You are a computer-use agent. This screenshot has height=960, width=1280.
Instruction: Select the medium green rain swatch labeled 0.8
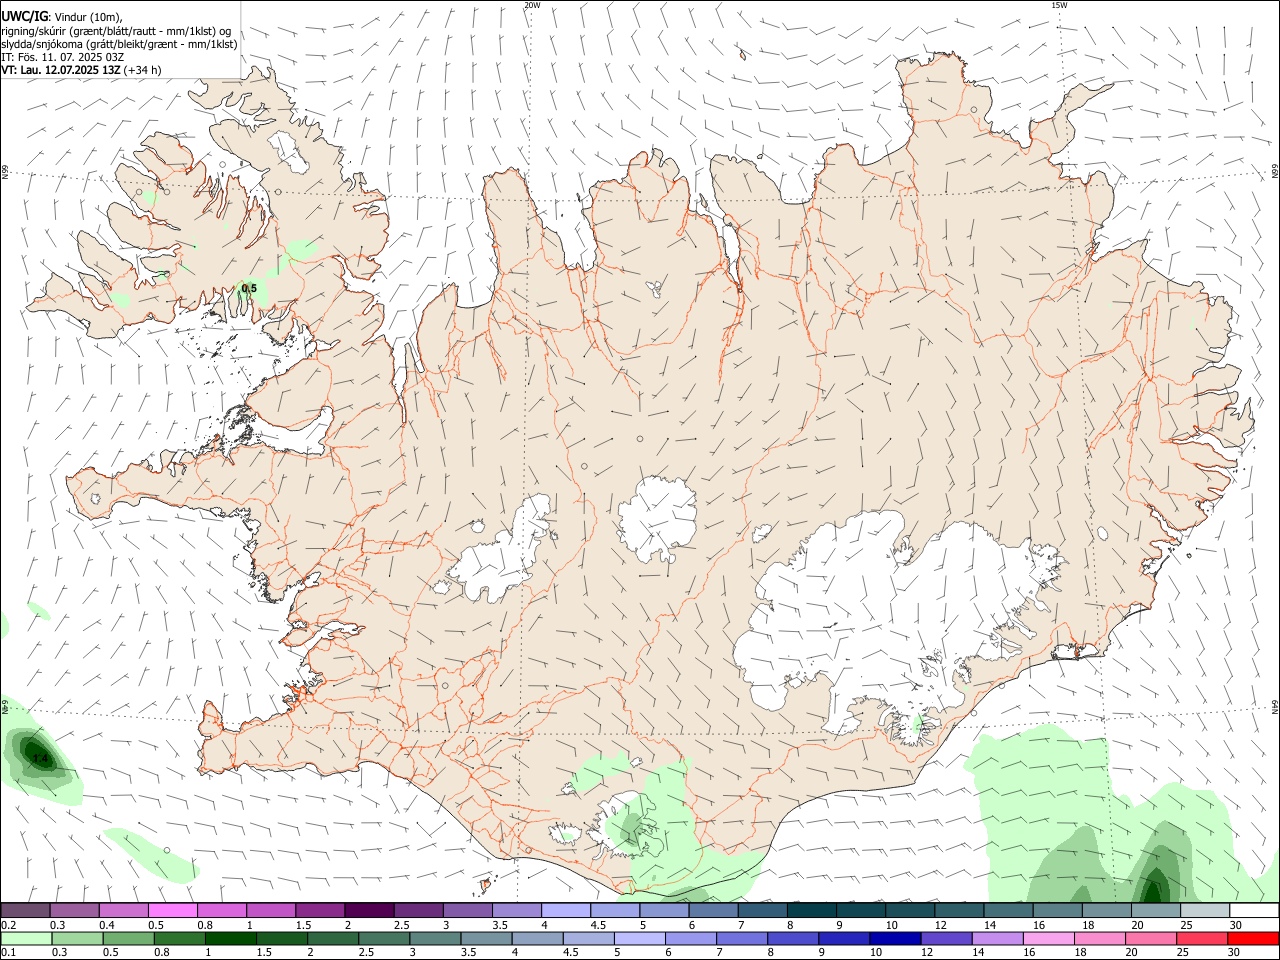click(x=180, y=939)
